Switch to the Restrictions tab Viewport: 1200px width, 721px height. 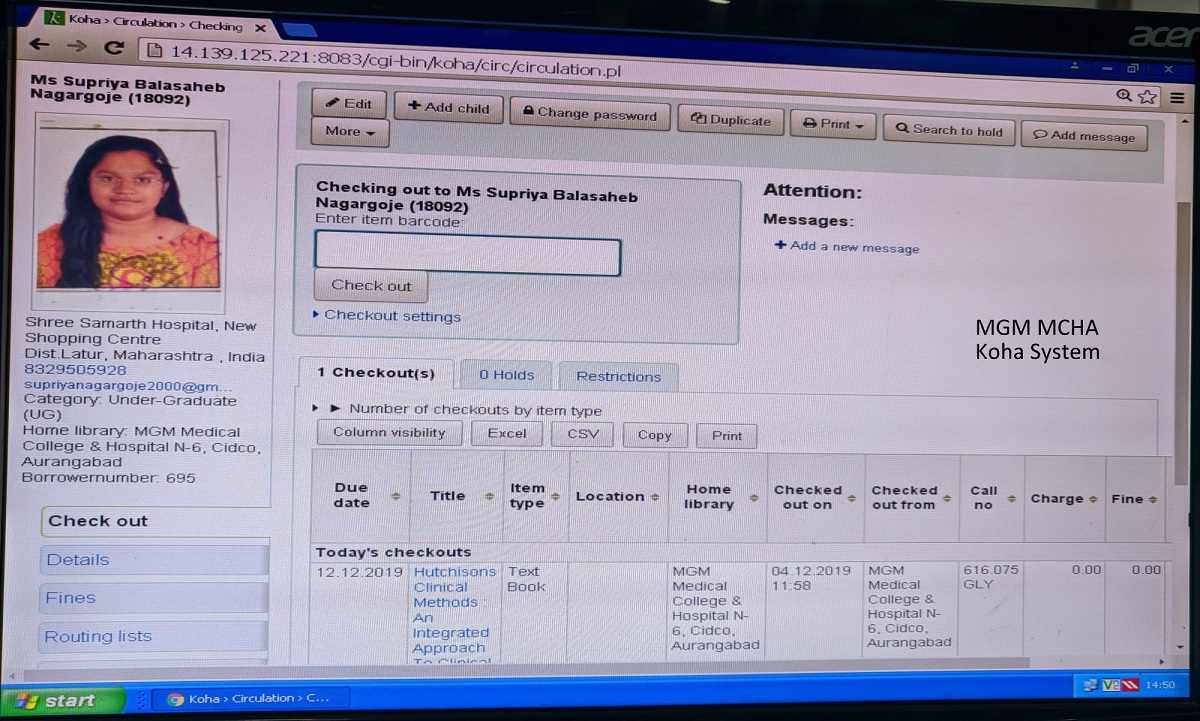[x=618, y=377]
